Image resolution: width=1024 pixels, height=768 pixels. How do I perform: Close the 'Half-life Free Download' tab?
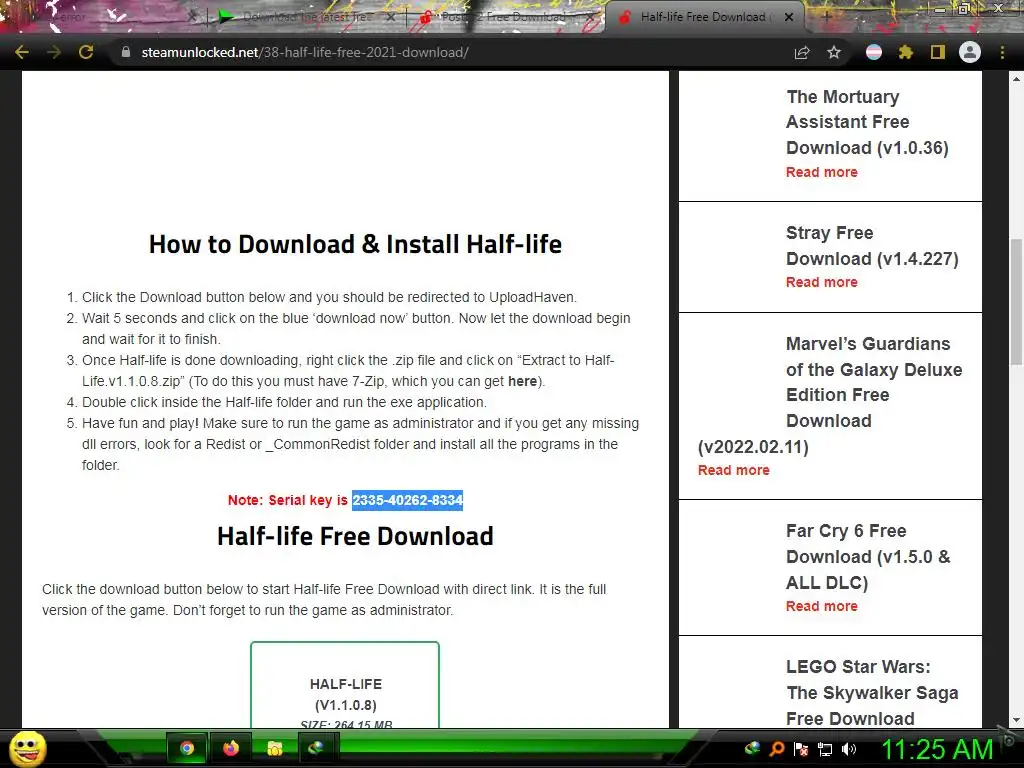[x=789, y=17]
